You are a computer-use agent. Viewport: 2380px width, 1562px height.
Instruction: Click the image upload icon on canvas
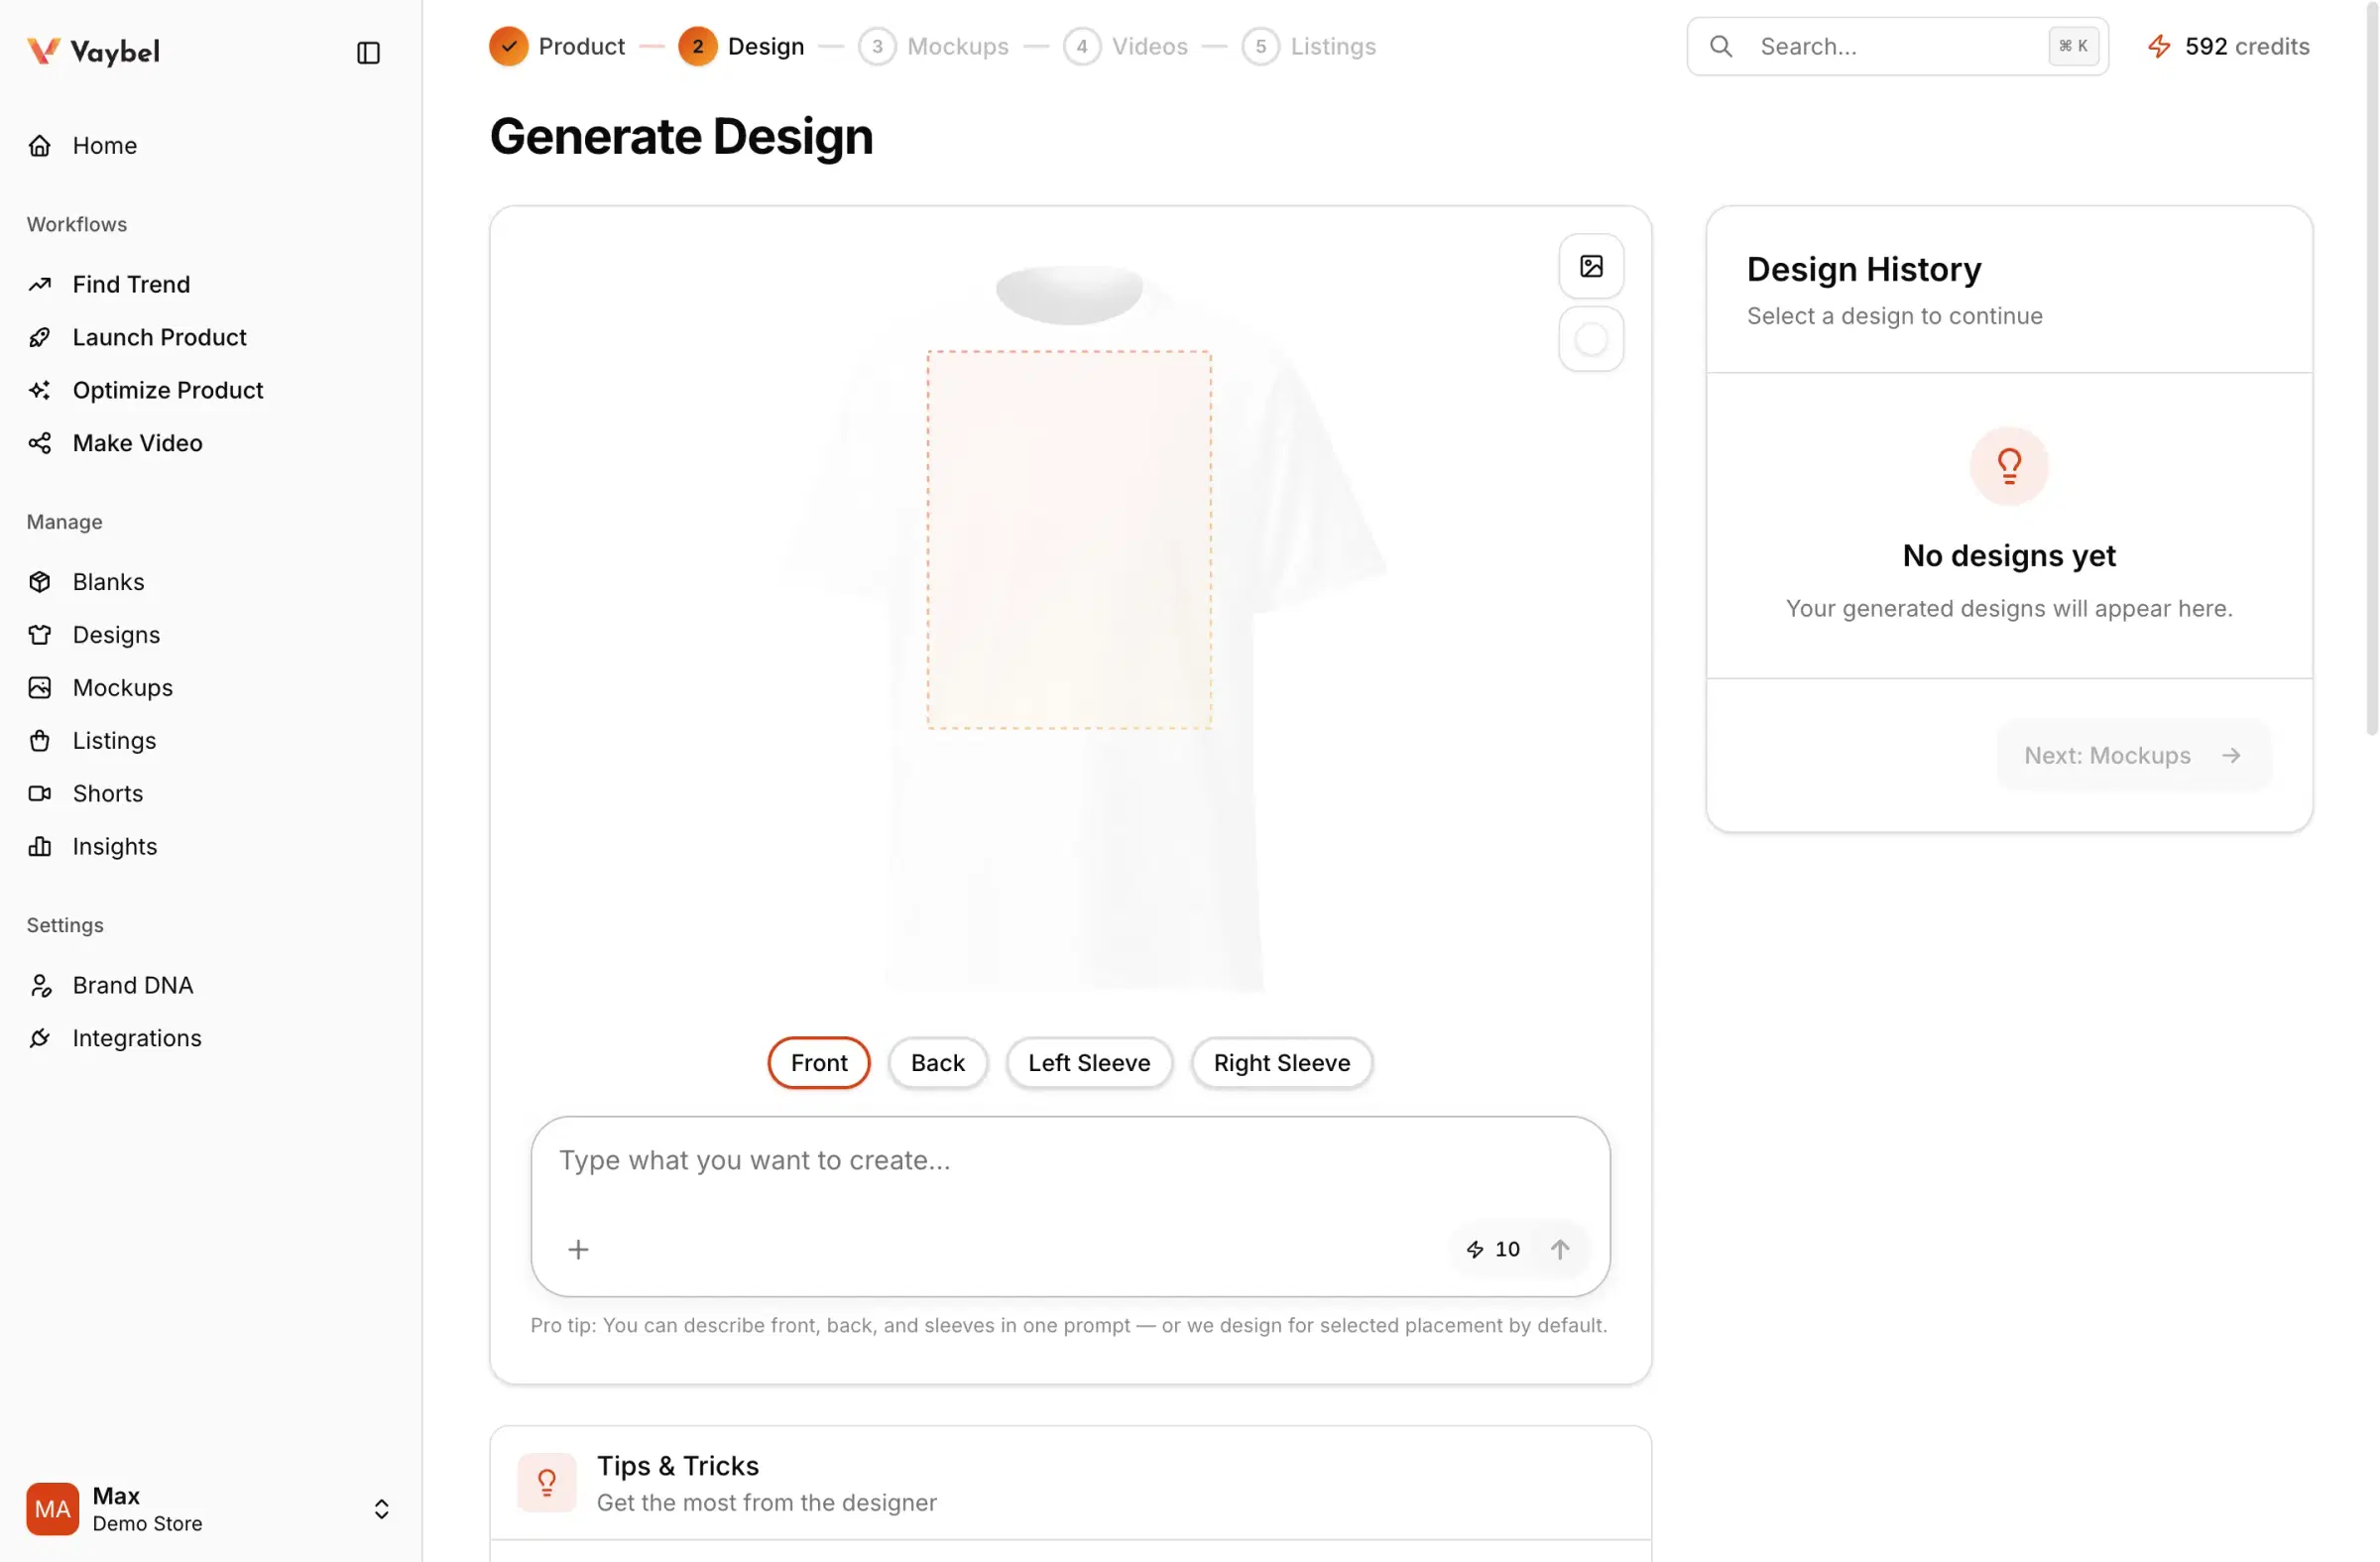coord(1591,266)
